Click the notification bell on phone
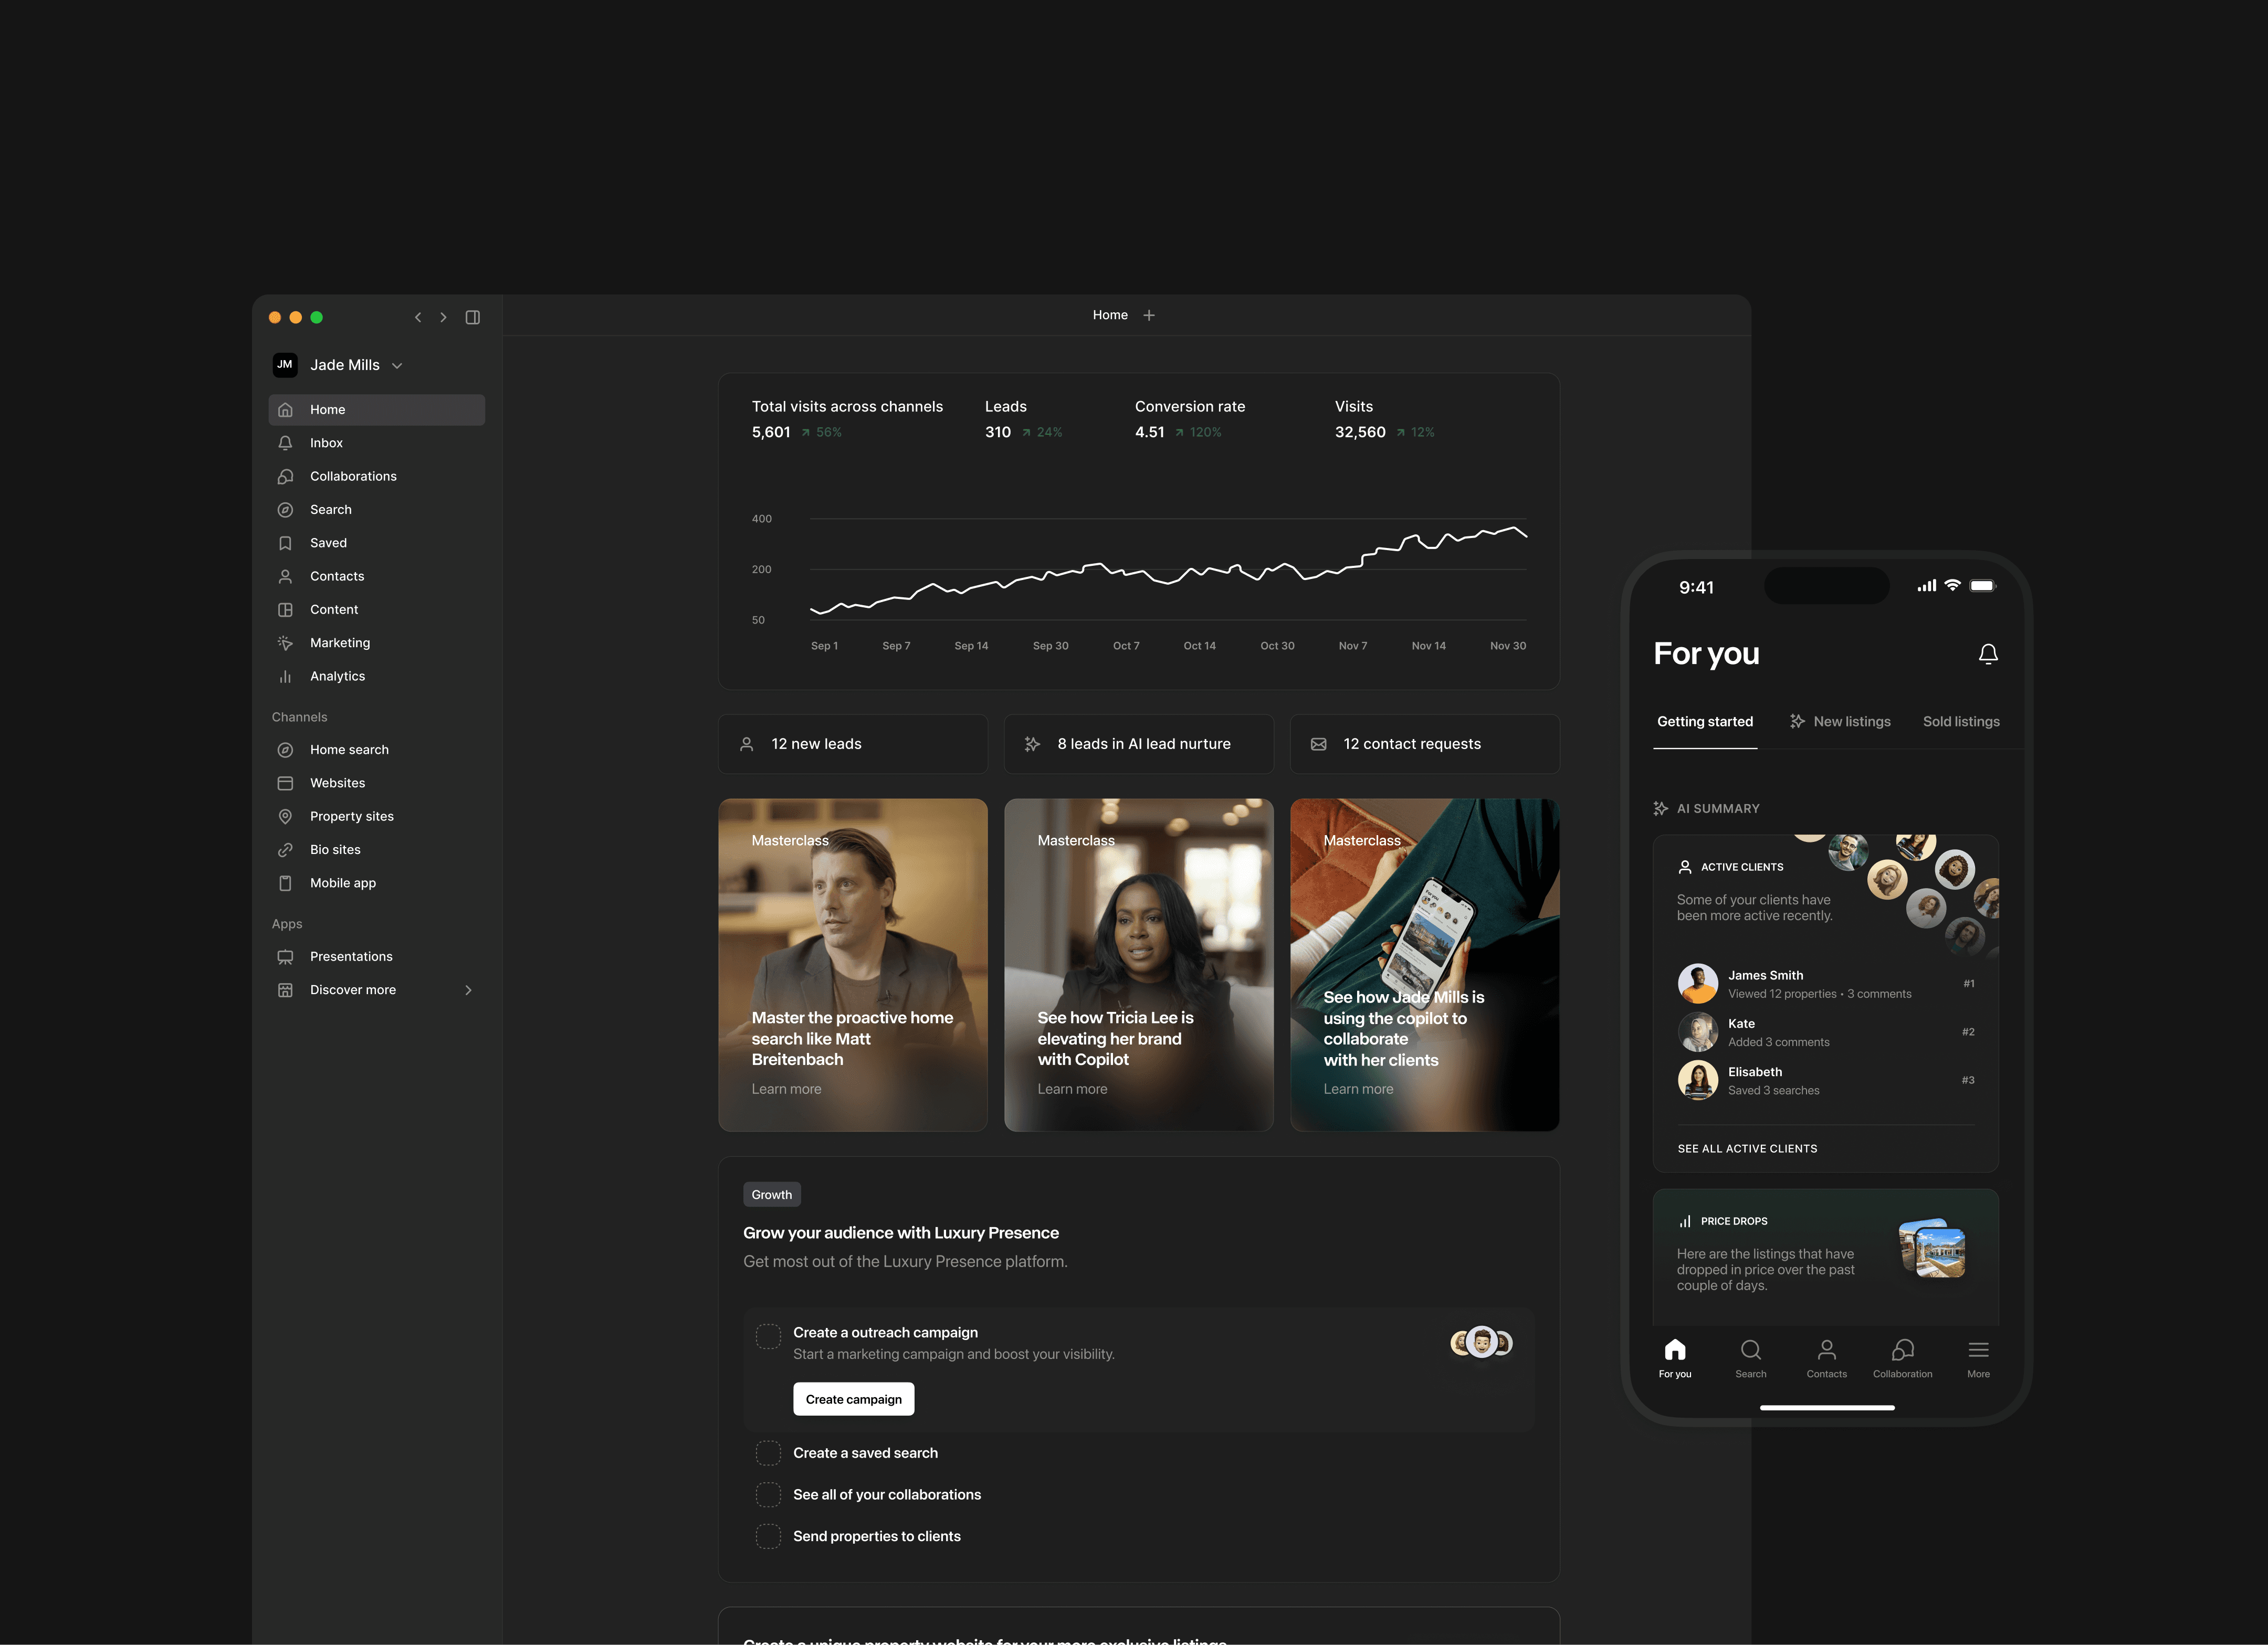Screen dimensions: 2268x1645 point(1988,654)
